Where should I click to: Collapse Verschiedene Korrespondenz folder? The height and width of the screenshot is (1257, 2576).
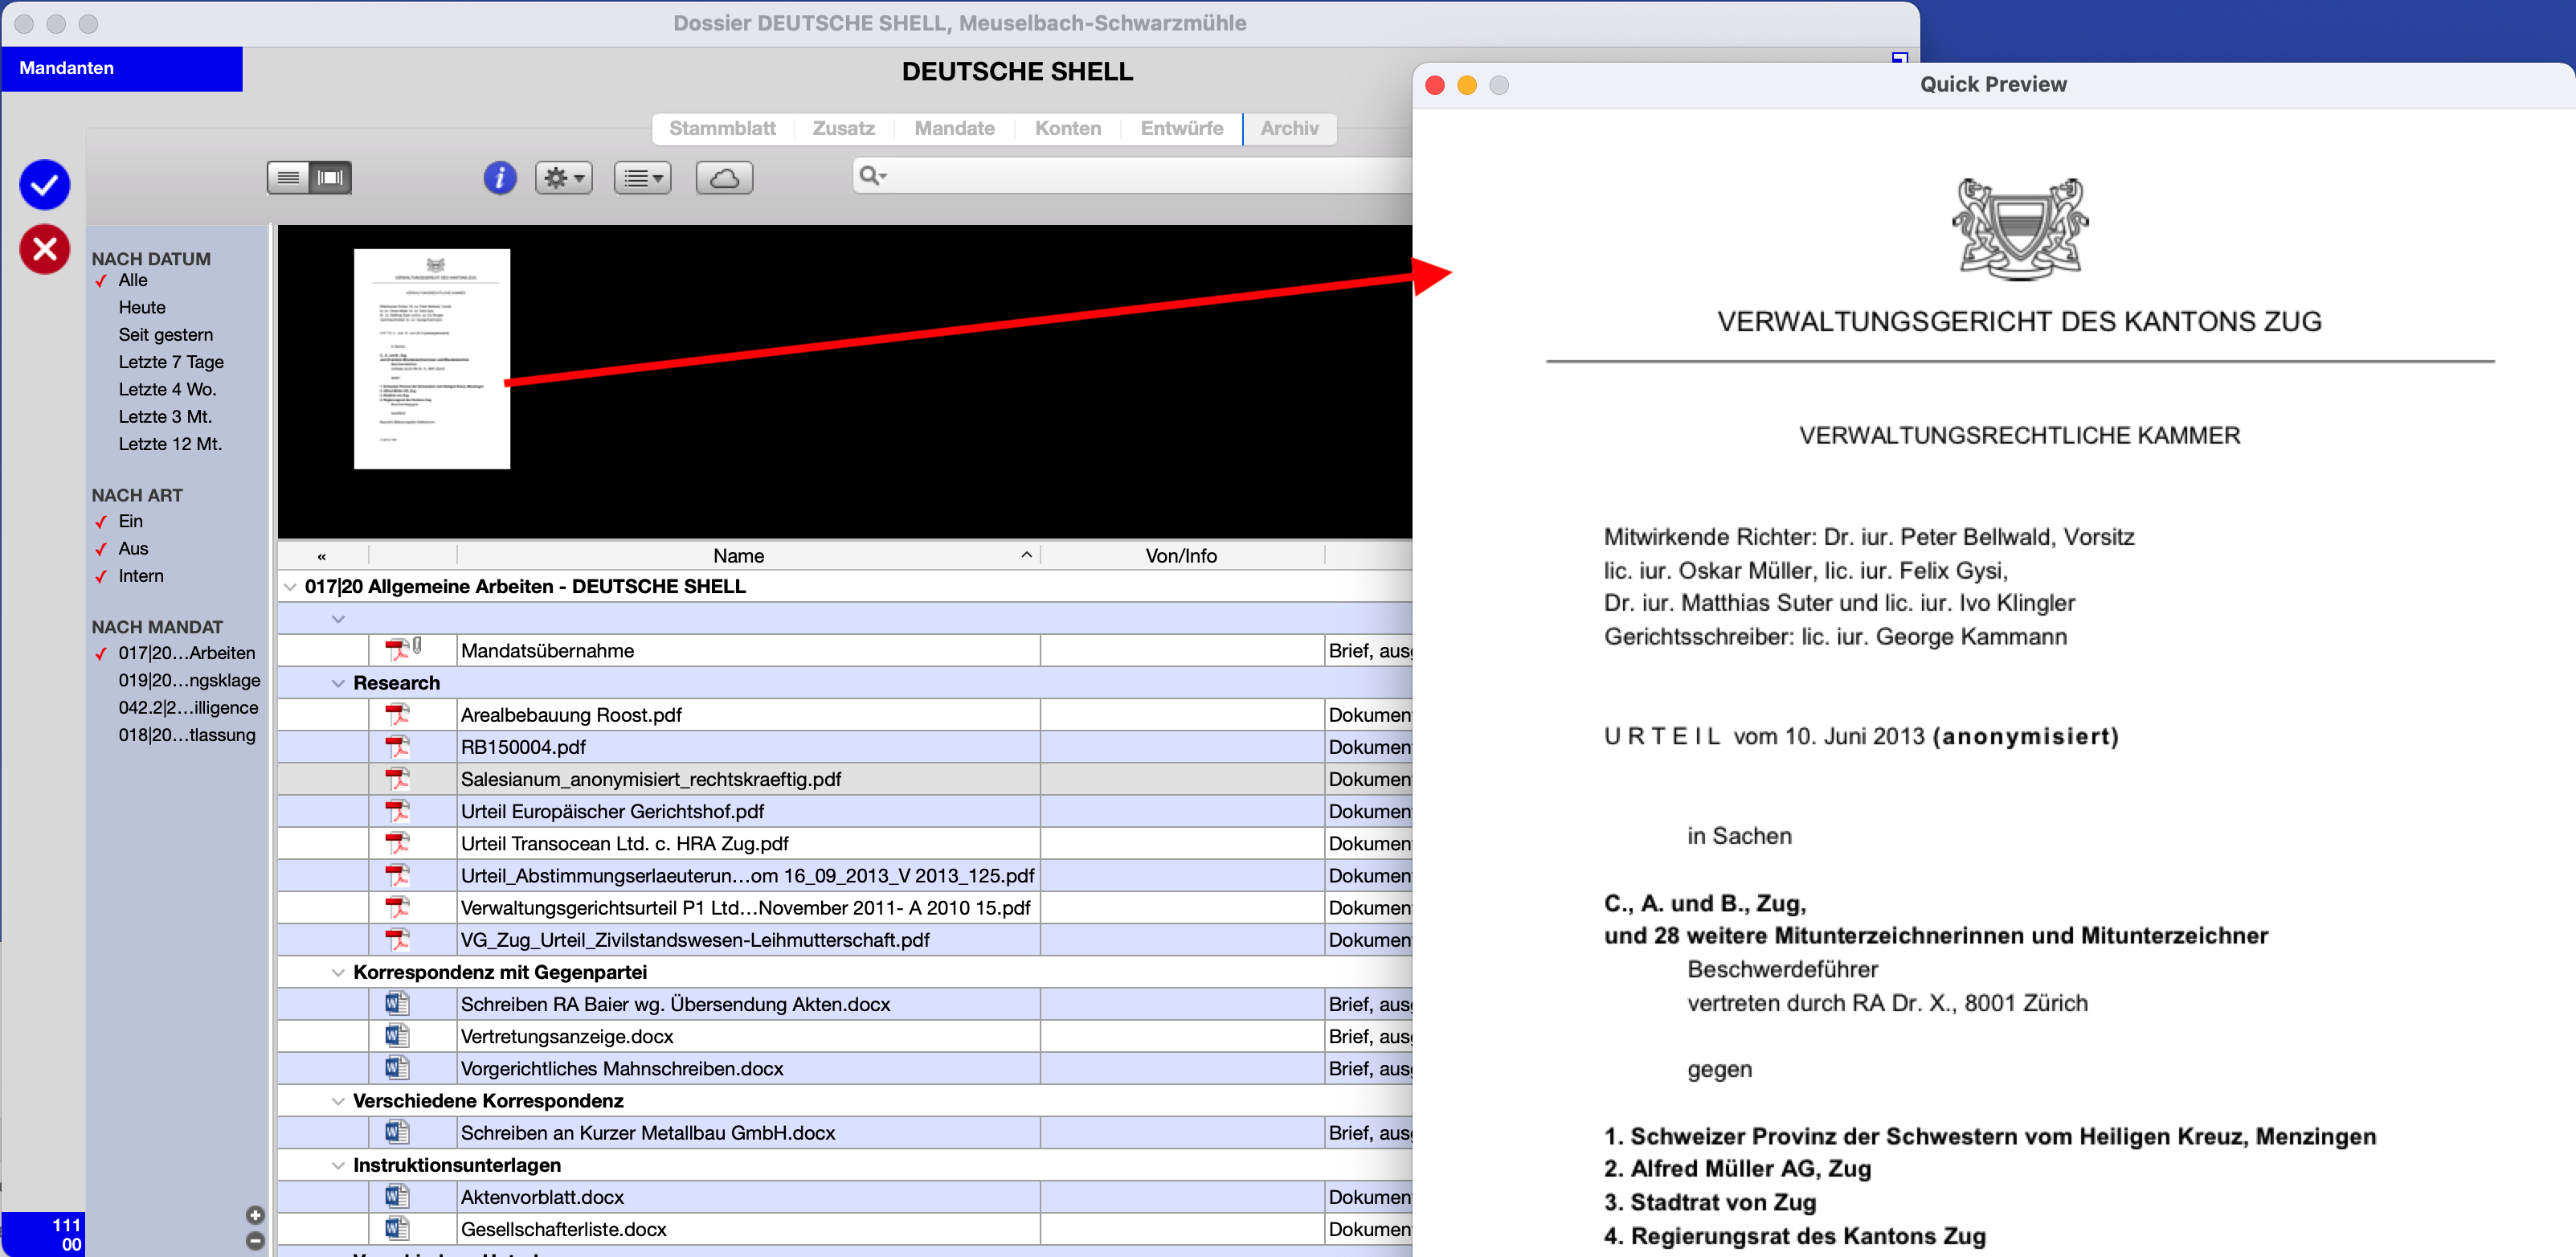coord(338,1100)
